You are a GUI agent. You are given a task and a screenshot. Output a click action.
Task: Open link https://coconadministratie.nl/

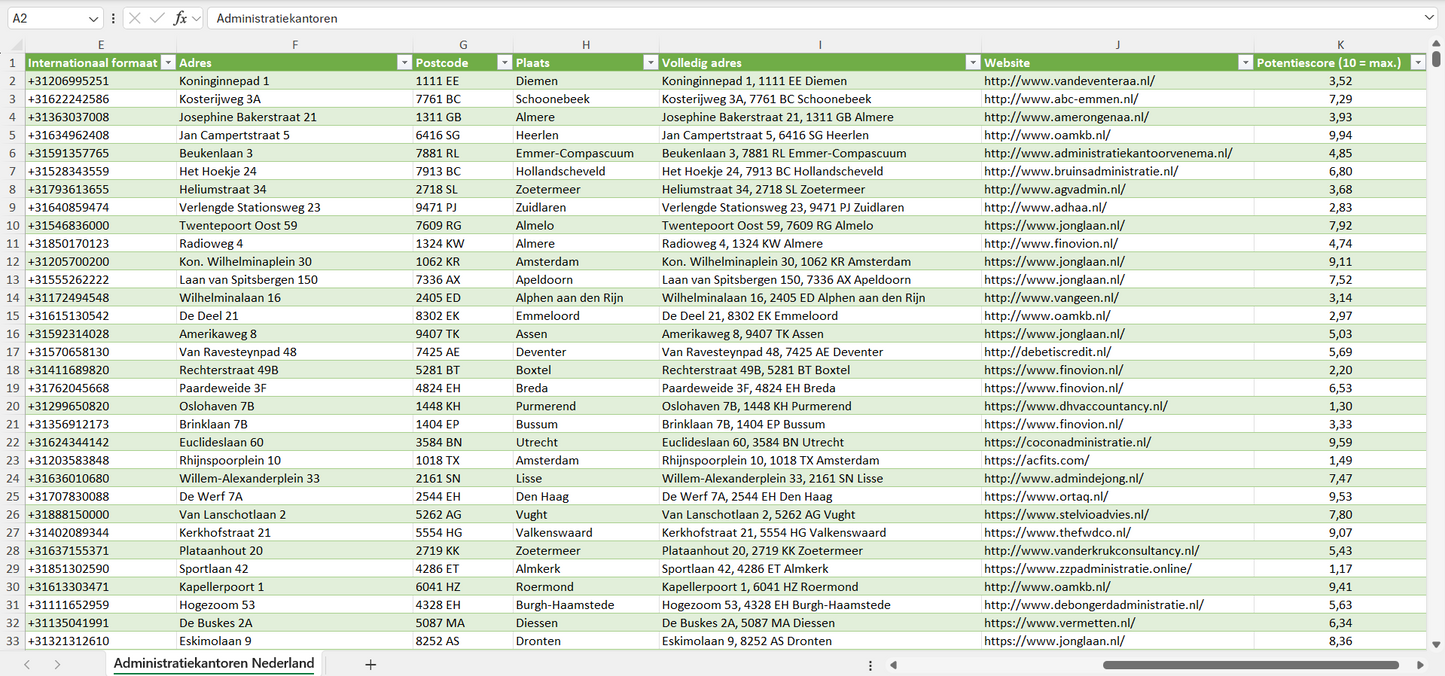1067,442
